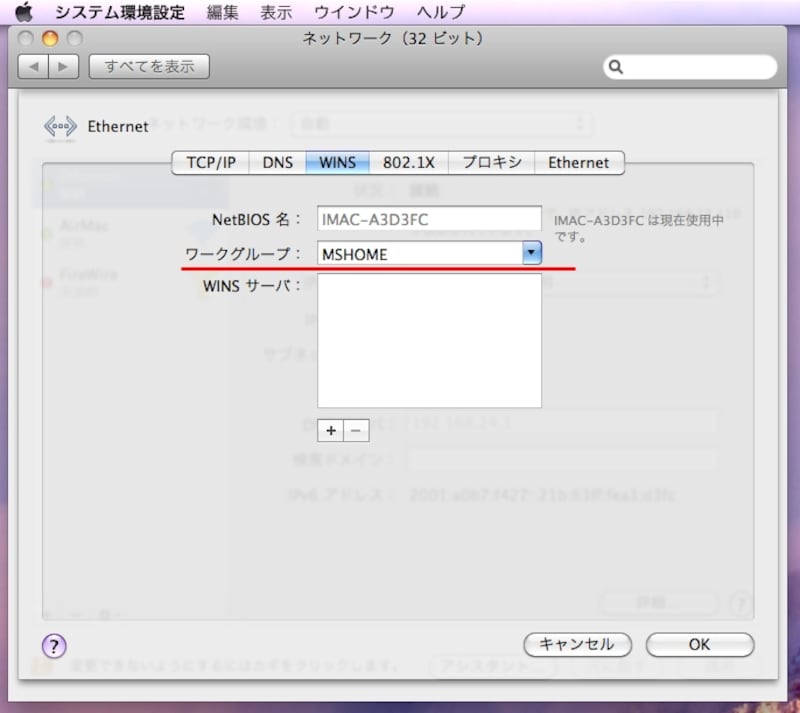
Task: Click the forward navigation arrow
Action: tap(63, 67)
